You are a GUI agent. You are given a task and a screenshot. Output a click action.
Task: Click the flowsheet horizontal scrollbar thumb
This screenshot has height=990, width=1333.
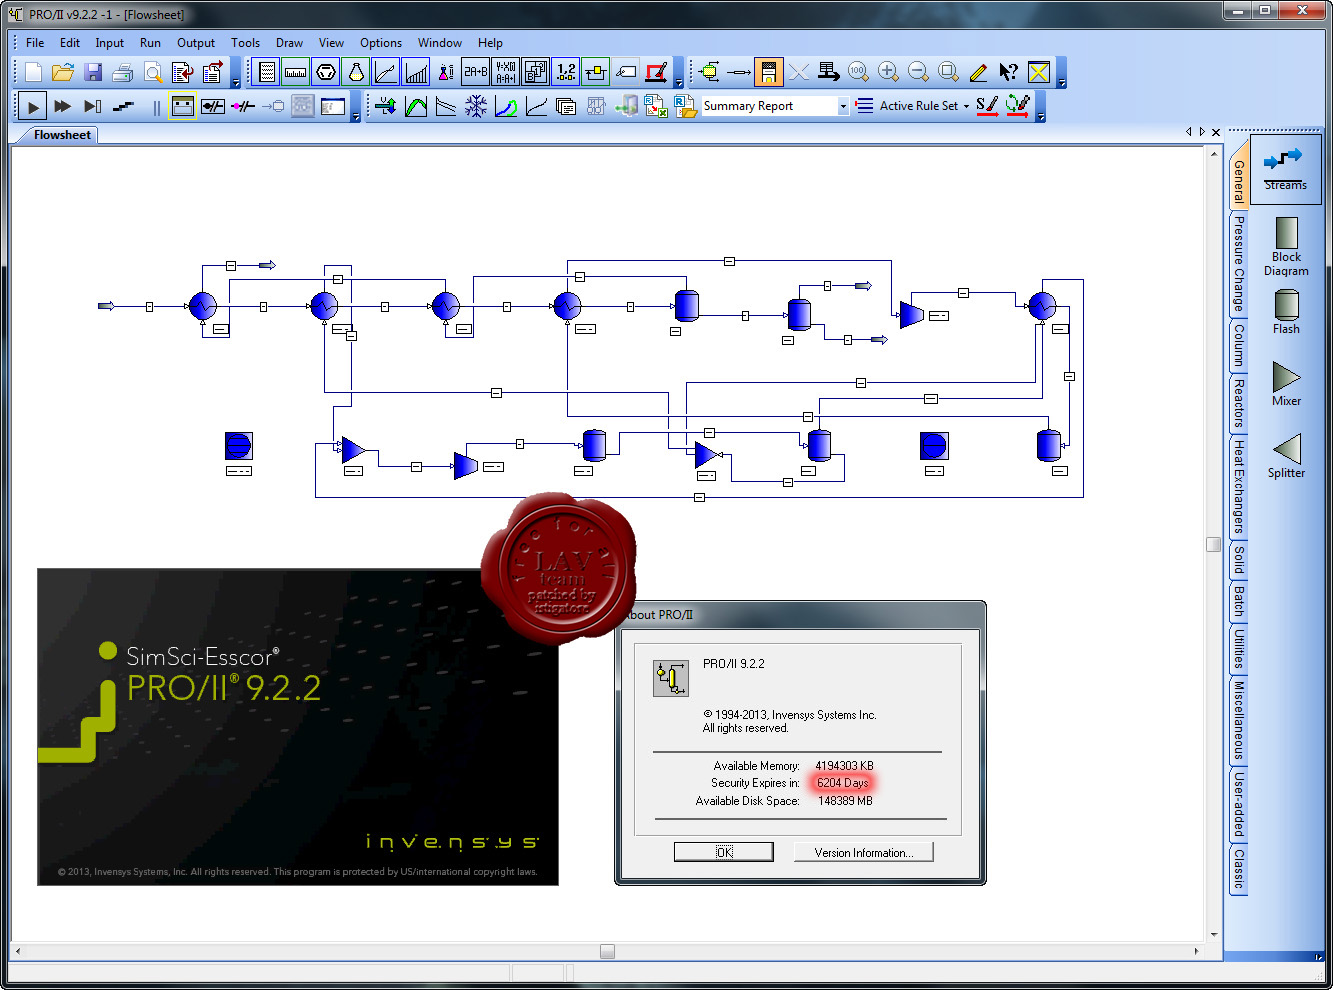pos(607,951)
